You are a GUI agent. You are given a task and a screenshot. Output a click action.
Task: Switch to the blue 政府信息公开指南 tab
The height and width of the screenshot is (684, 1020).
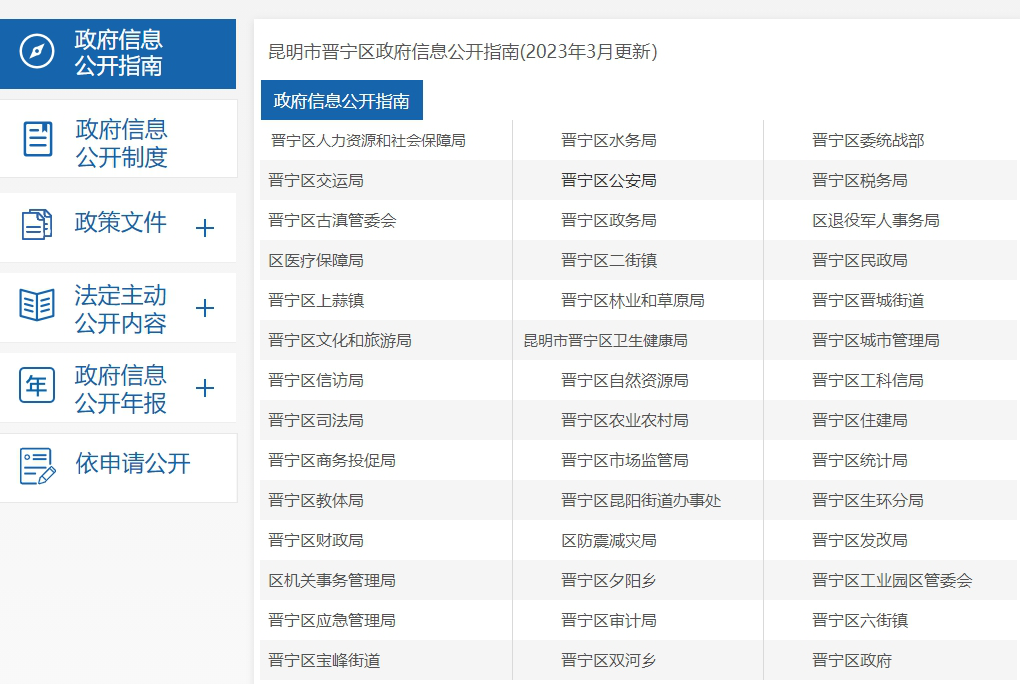342,100
